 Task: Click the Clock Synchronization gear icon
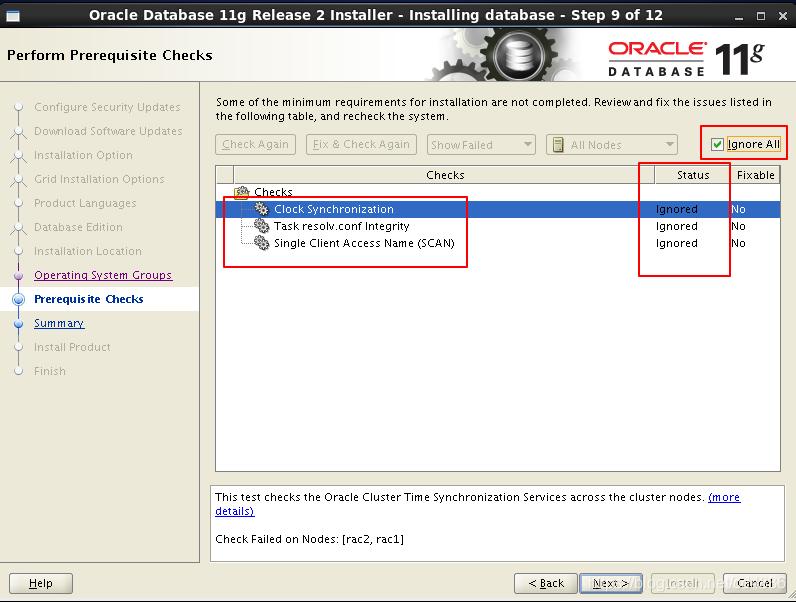click(261, 209)
